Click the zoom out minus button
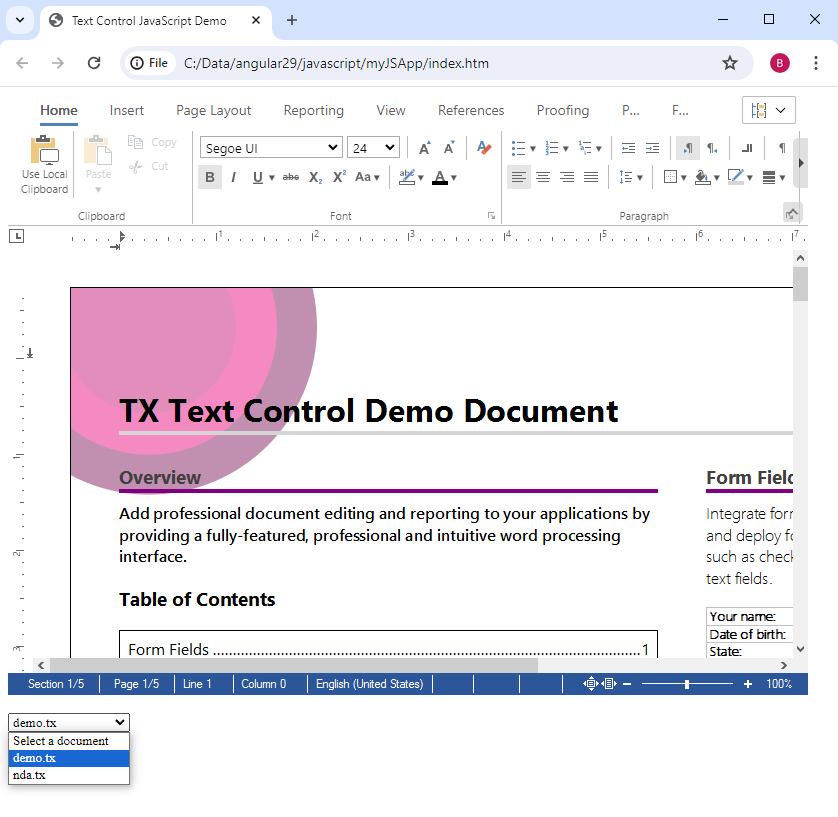The width and height of the screenshot is (838, 817). (627, 684)
